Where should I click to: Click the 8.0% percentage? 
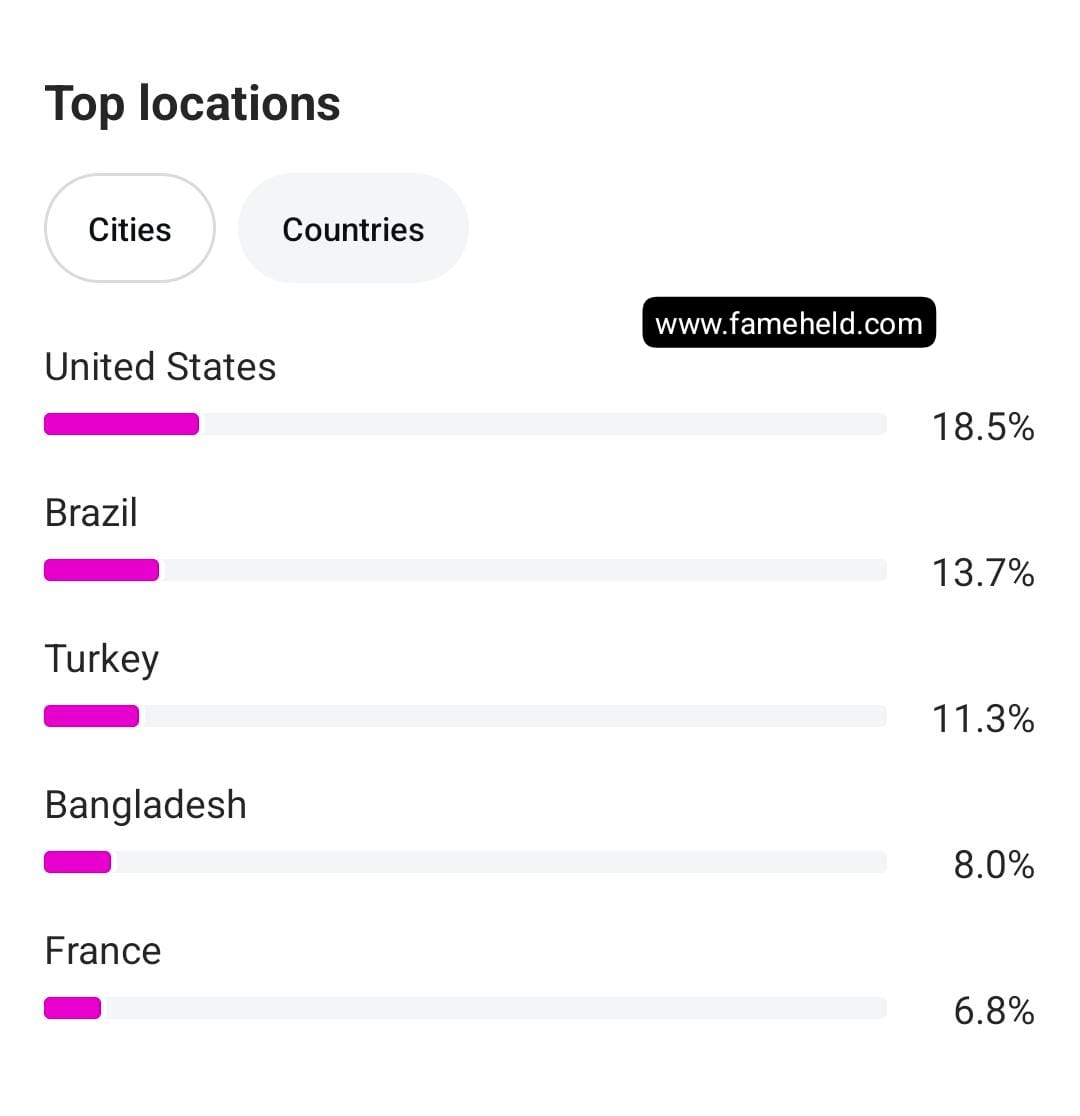point(993,865)
